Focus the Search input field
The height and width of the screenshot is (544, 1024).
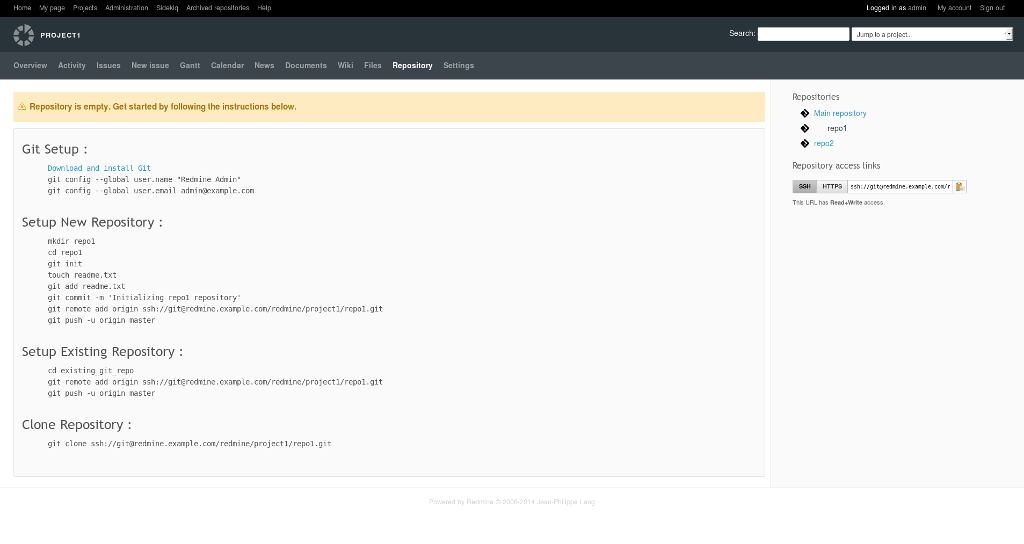803,34
